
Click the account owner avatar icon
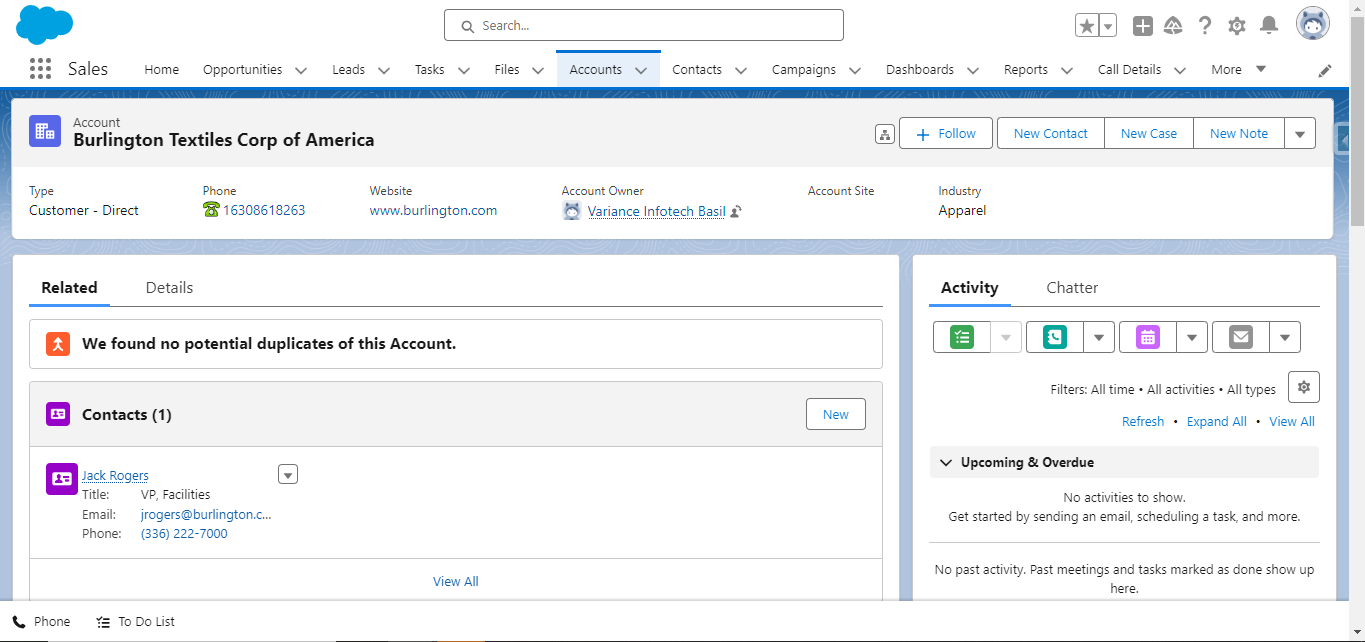point(572,211)
